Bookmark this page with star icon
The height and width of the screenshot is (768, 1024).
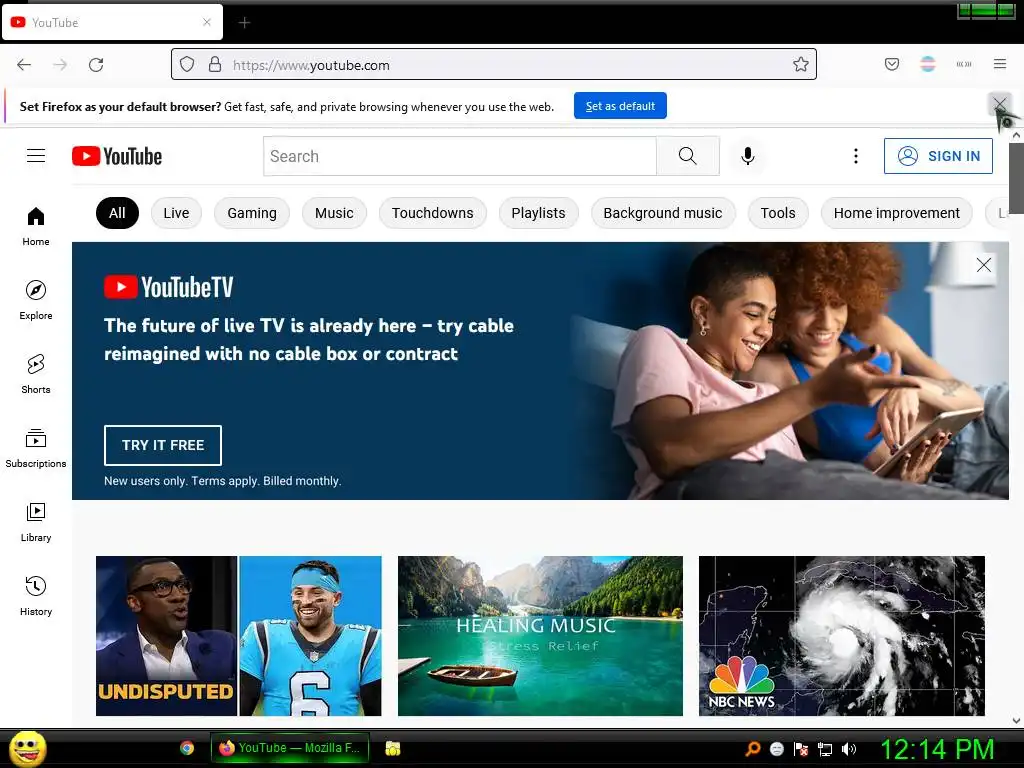pyautogui.click(x=801, y=64)
